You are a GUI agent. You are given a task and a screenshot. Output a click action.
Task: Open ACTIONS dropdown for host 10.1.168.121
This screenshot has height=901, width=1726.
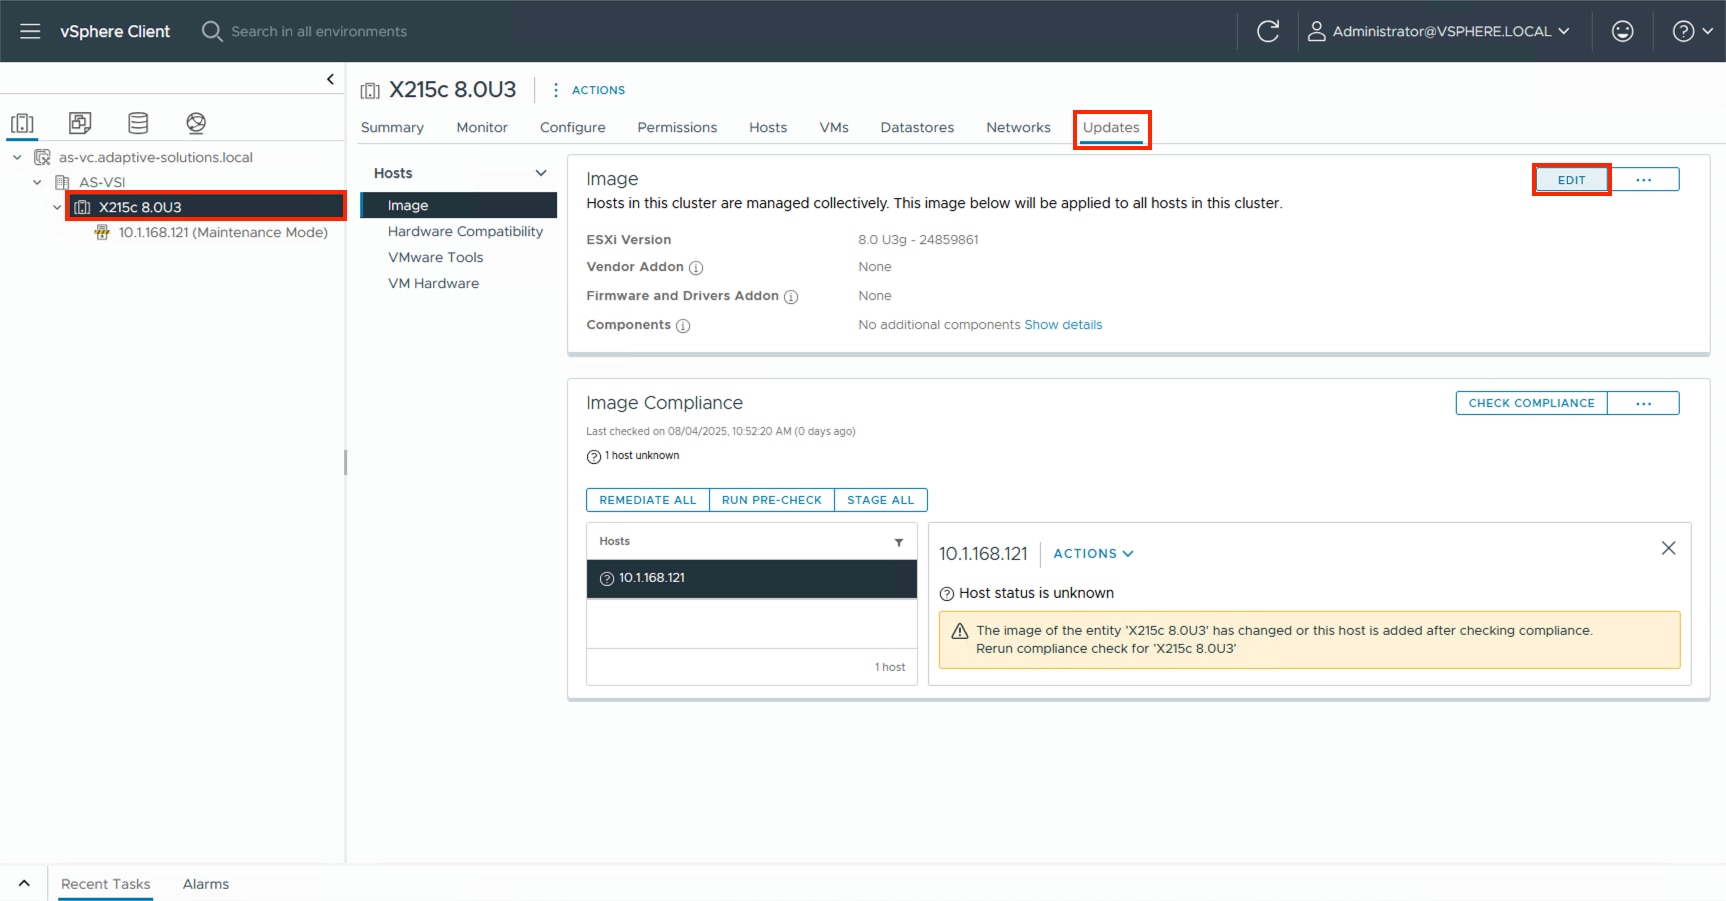1092,553
